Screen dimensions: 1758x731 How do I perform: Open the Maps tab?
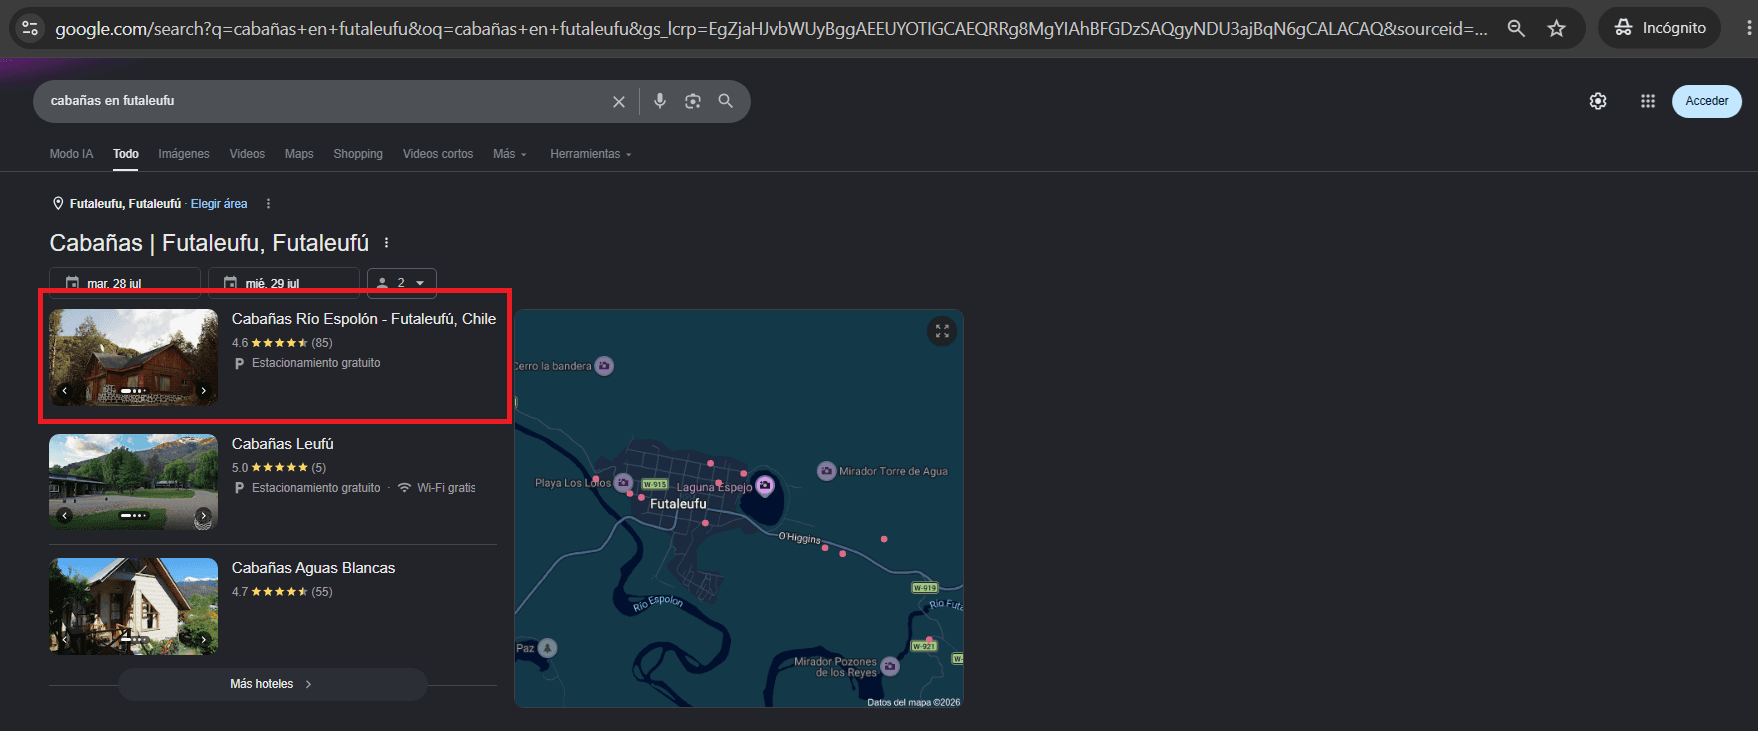299,154
